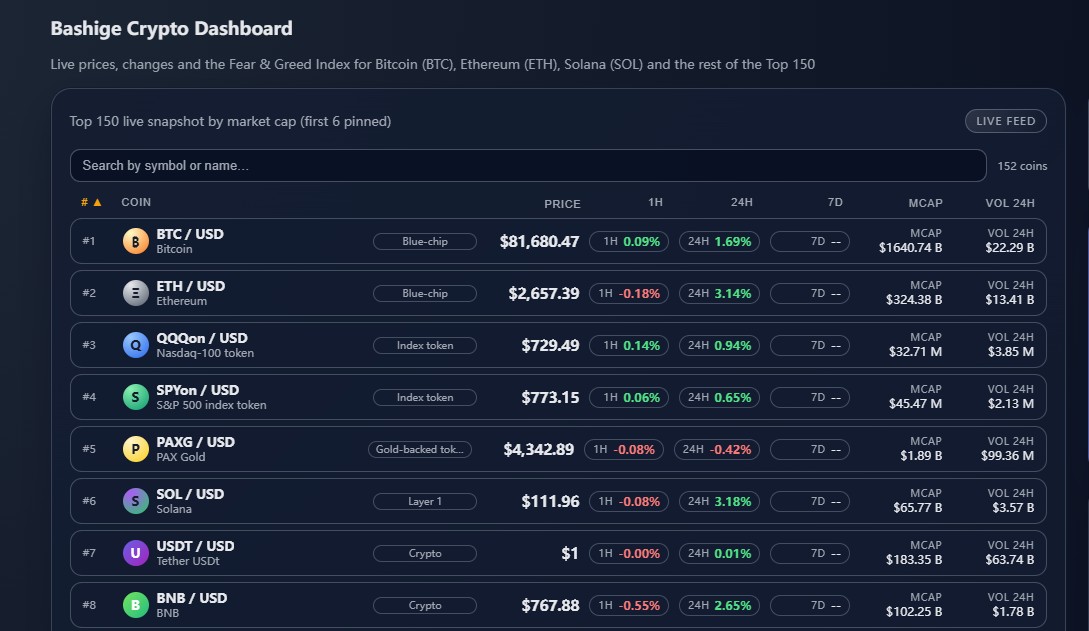Click Ethereum market cap $324.38 B
The image size is (1089, 631).
pyautogui.click(x=914, y=300)
